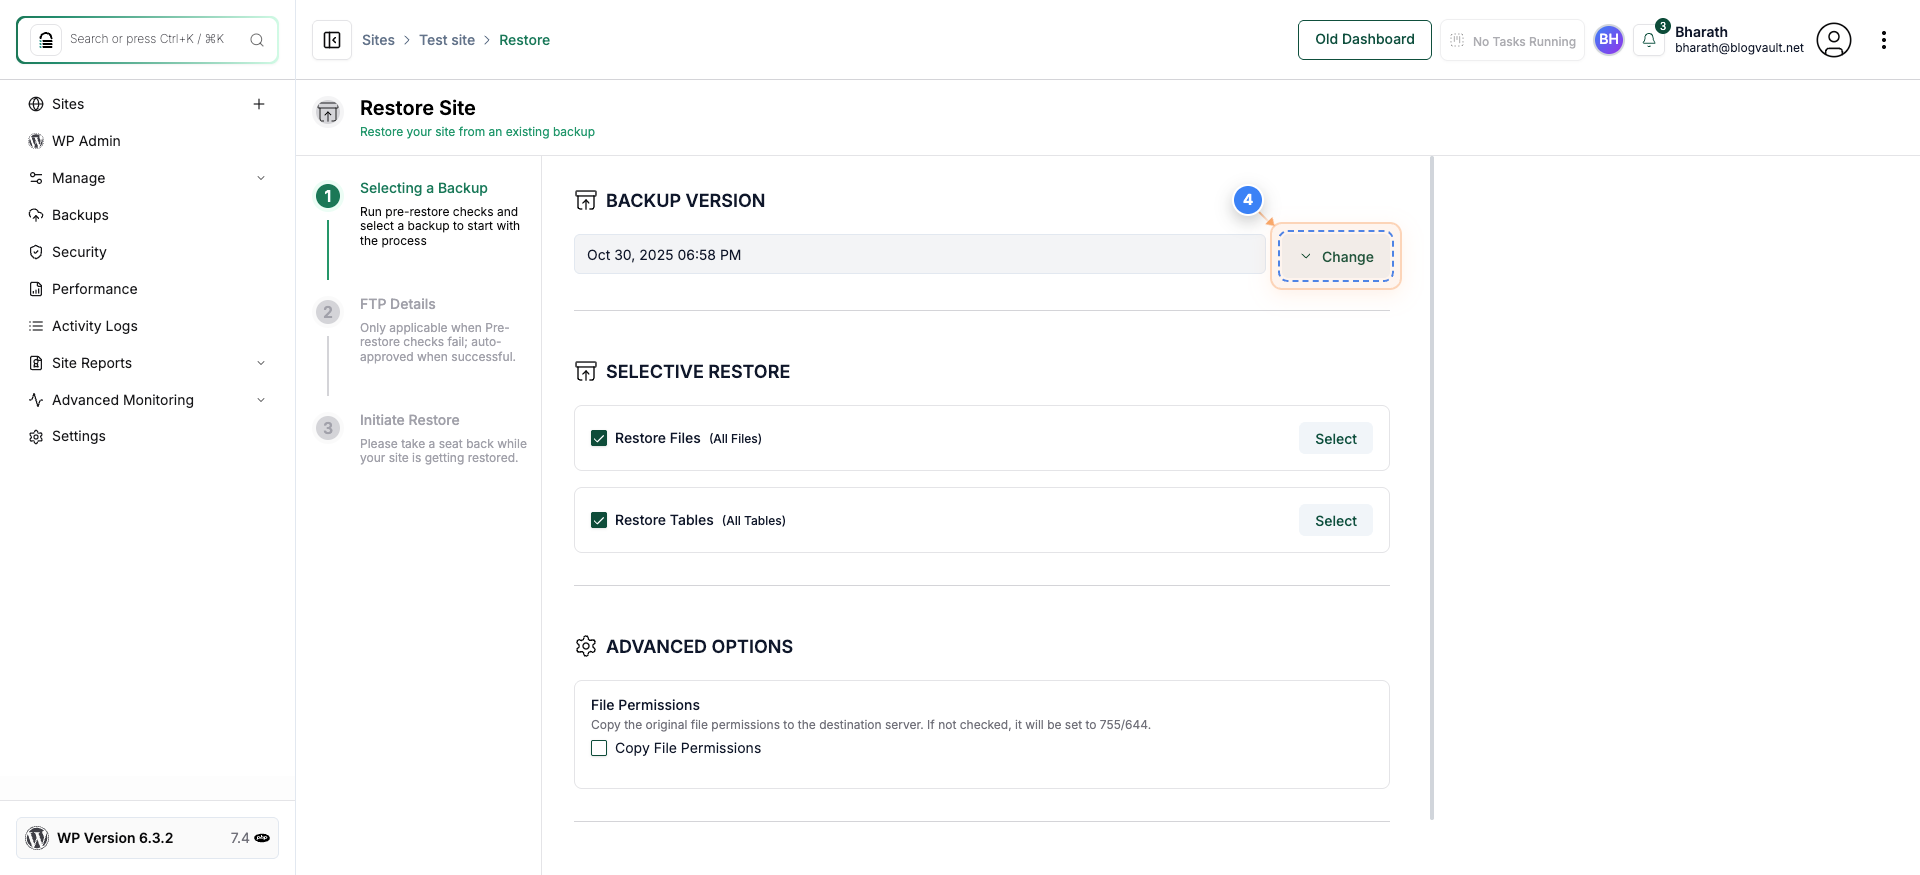The width and height of the screenshot is (1920, 875).
Task: Click the WordPress logo in version footer
Action: click(37, 838)
